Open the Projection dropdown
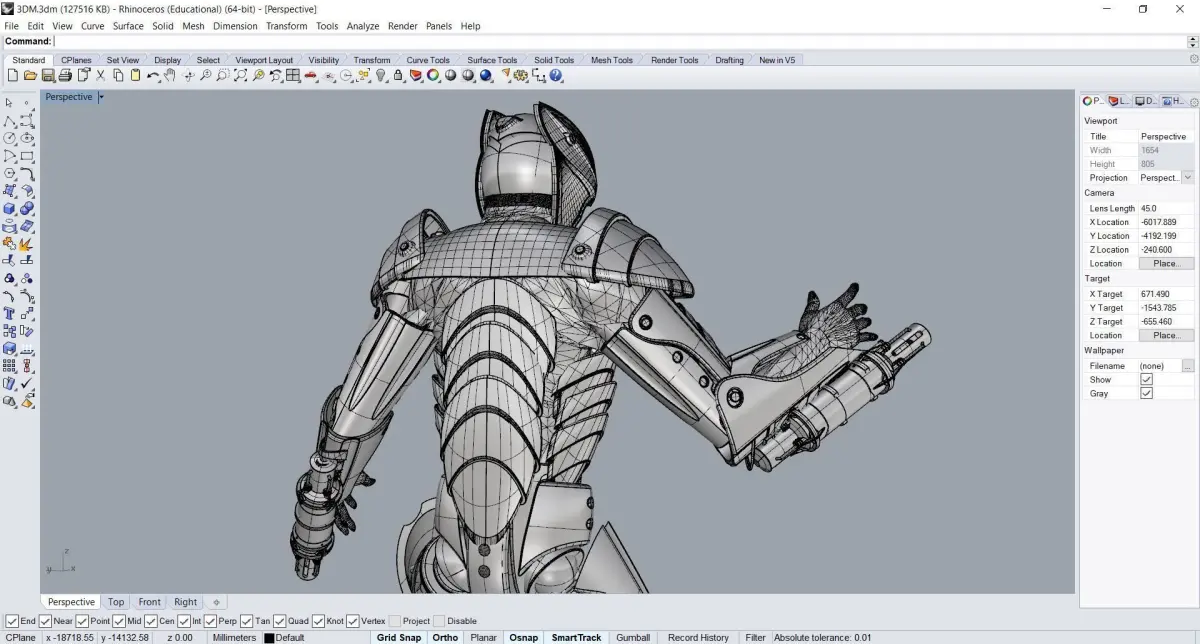The image size is (1200, 644). (1187, 177)
